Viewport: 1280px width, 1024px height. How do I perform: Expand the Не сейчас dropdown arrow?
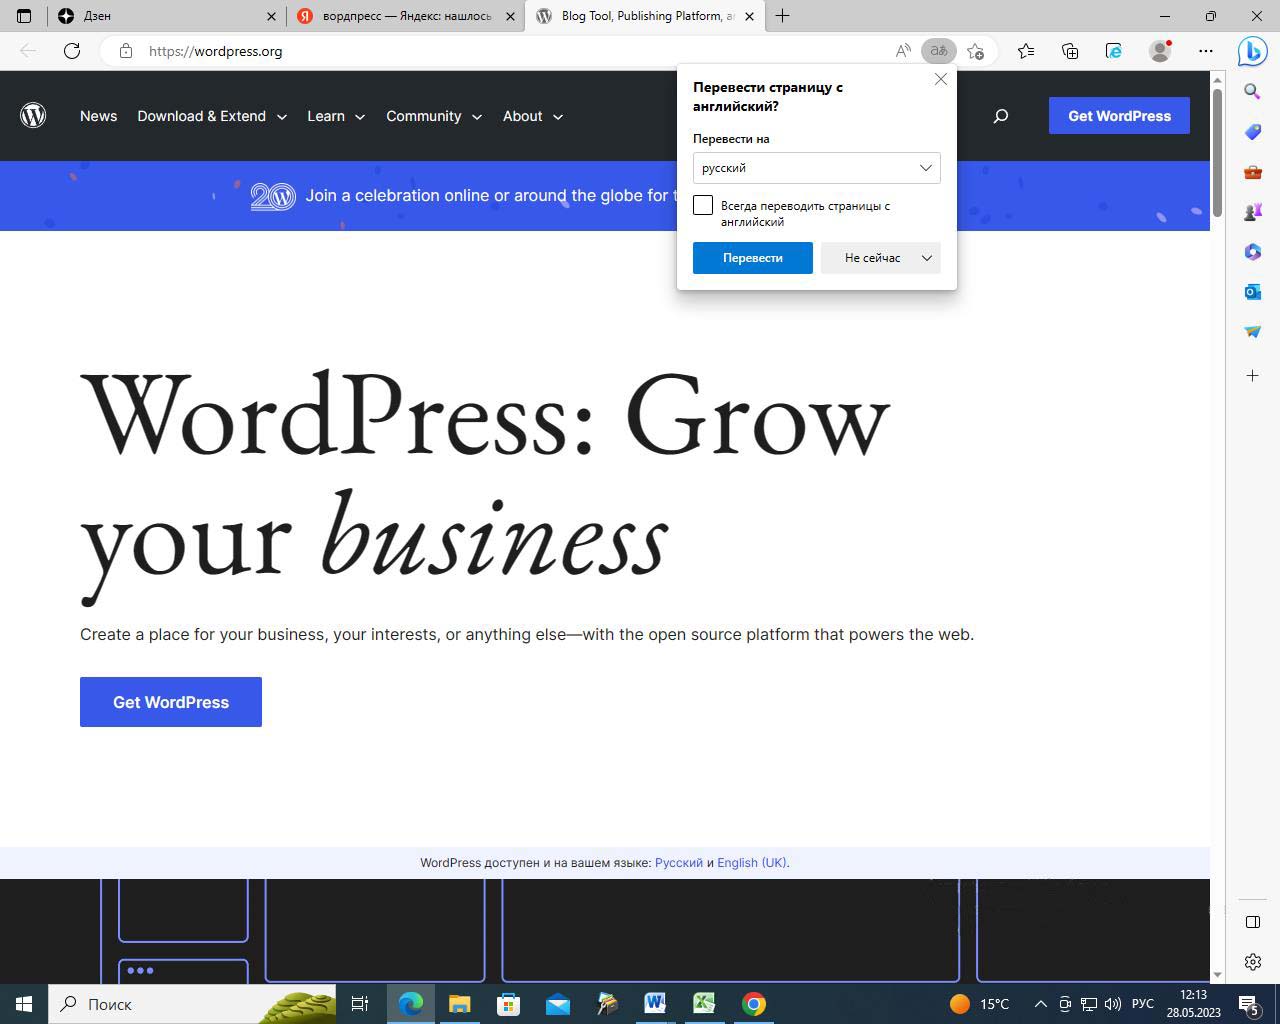tap(927, 258)
